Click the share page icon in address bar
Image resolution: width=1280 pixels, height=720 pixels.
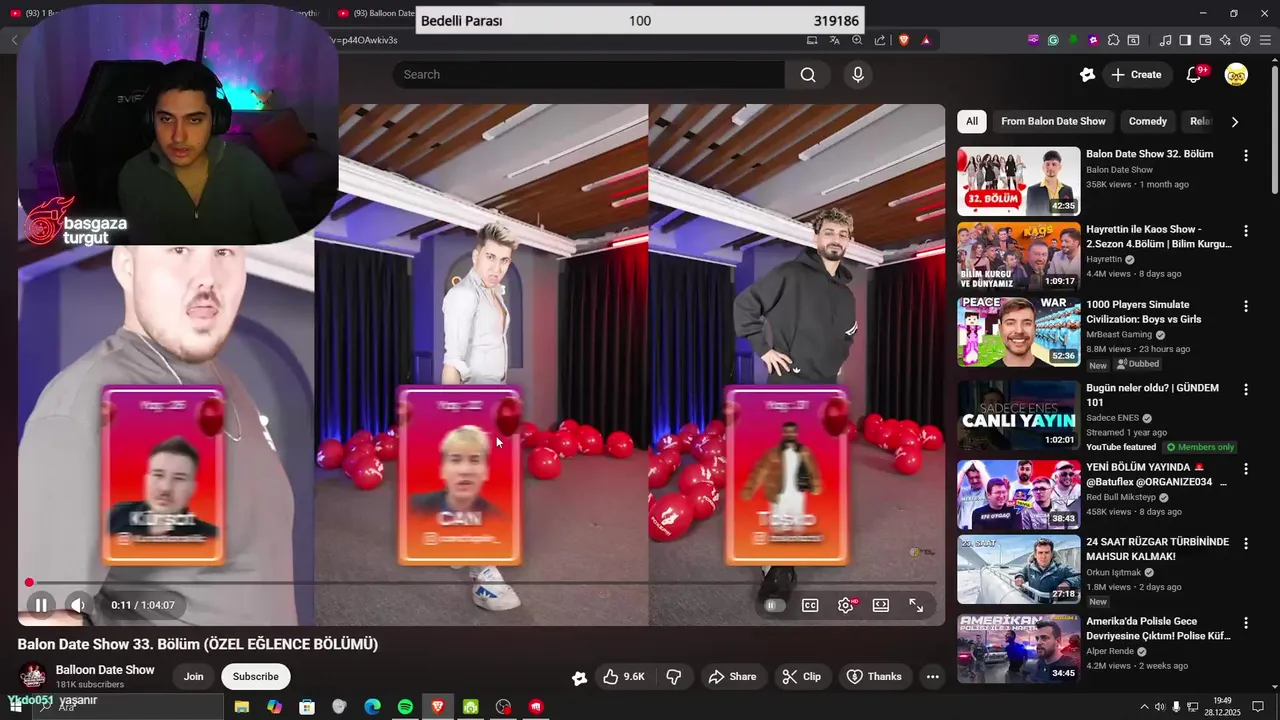880,40
